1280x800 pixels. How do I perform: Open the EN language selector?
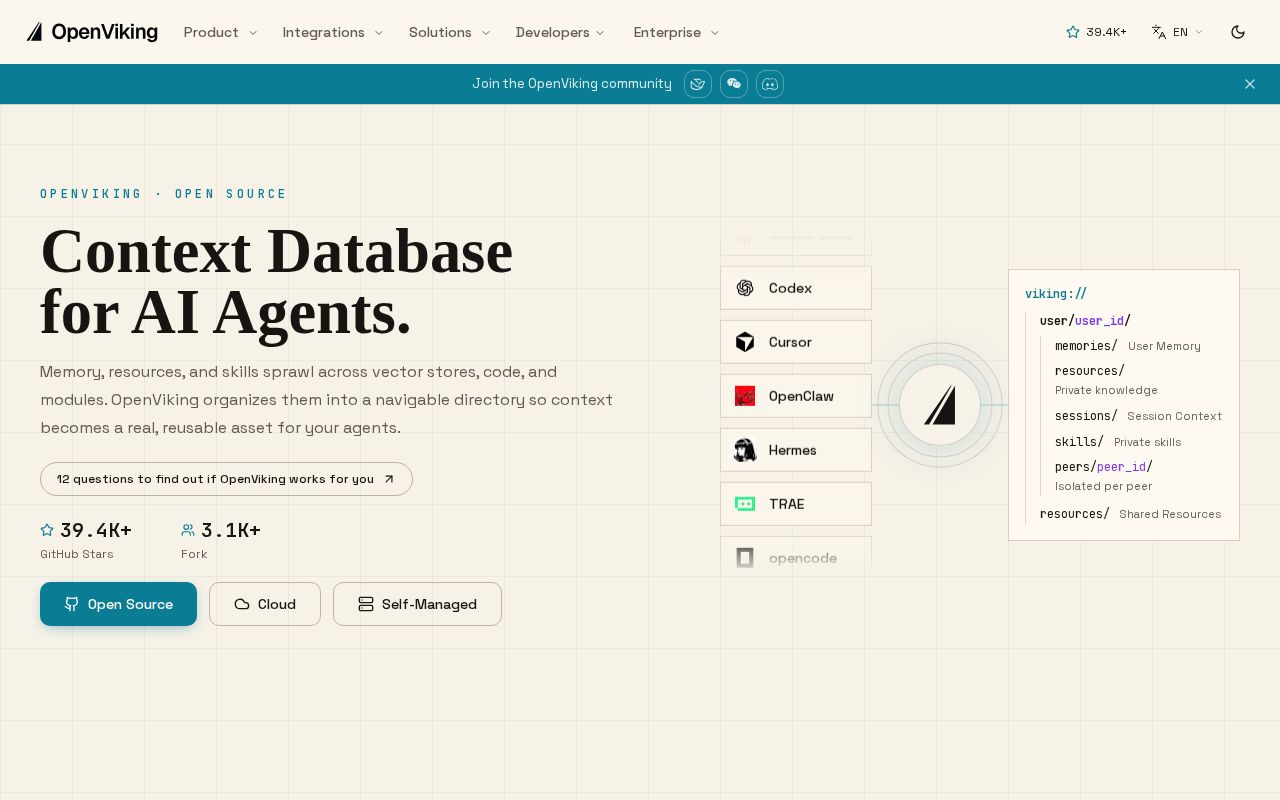click(1177, 32)
